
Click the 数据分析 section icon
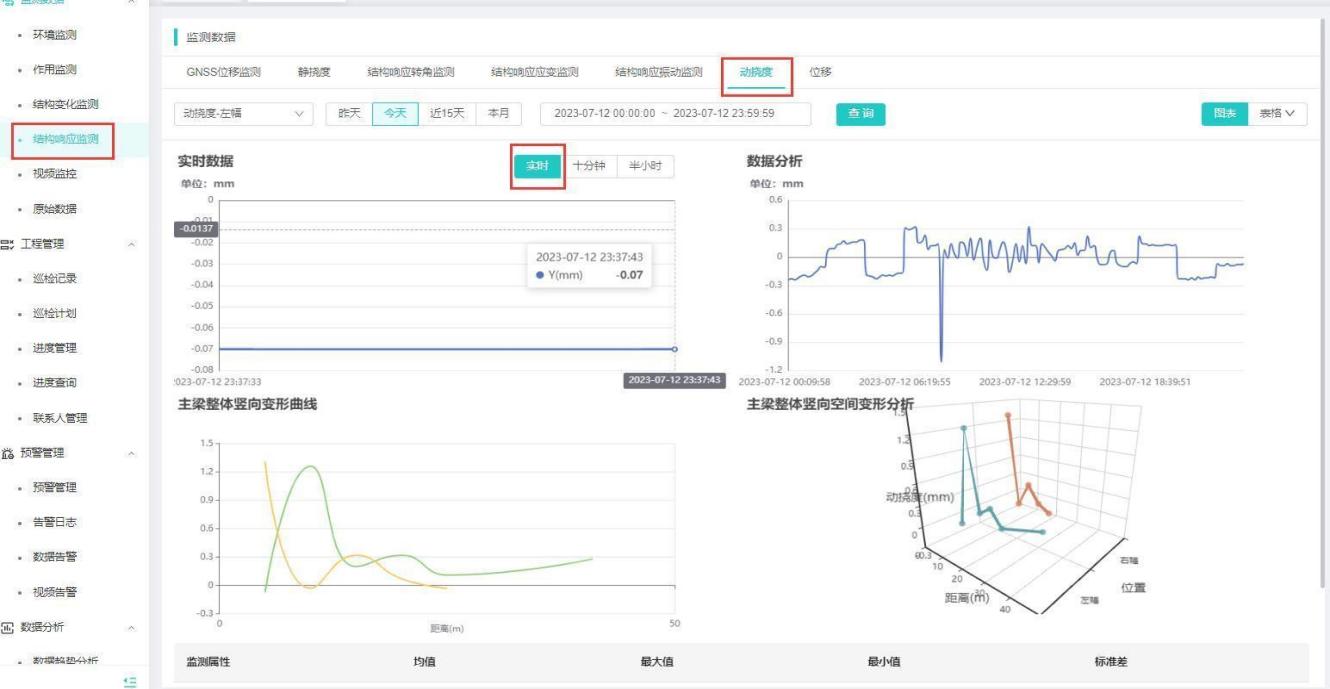point(8,627)
